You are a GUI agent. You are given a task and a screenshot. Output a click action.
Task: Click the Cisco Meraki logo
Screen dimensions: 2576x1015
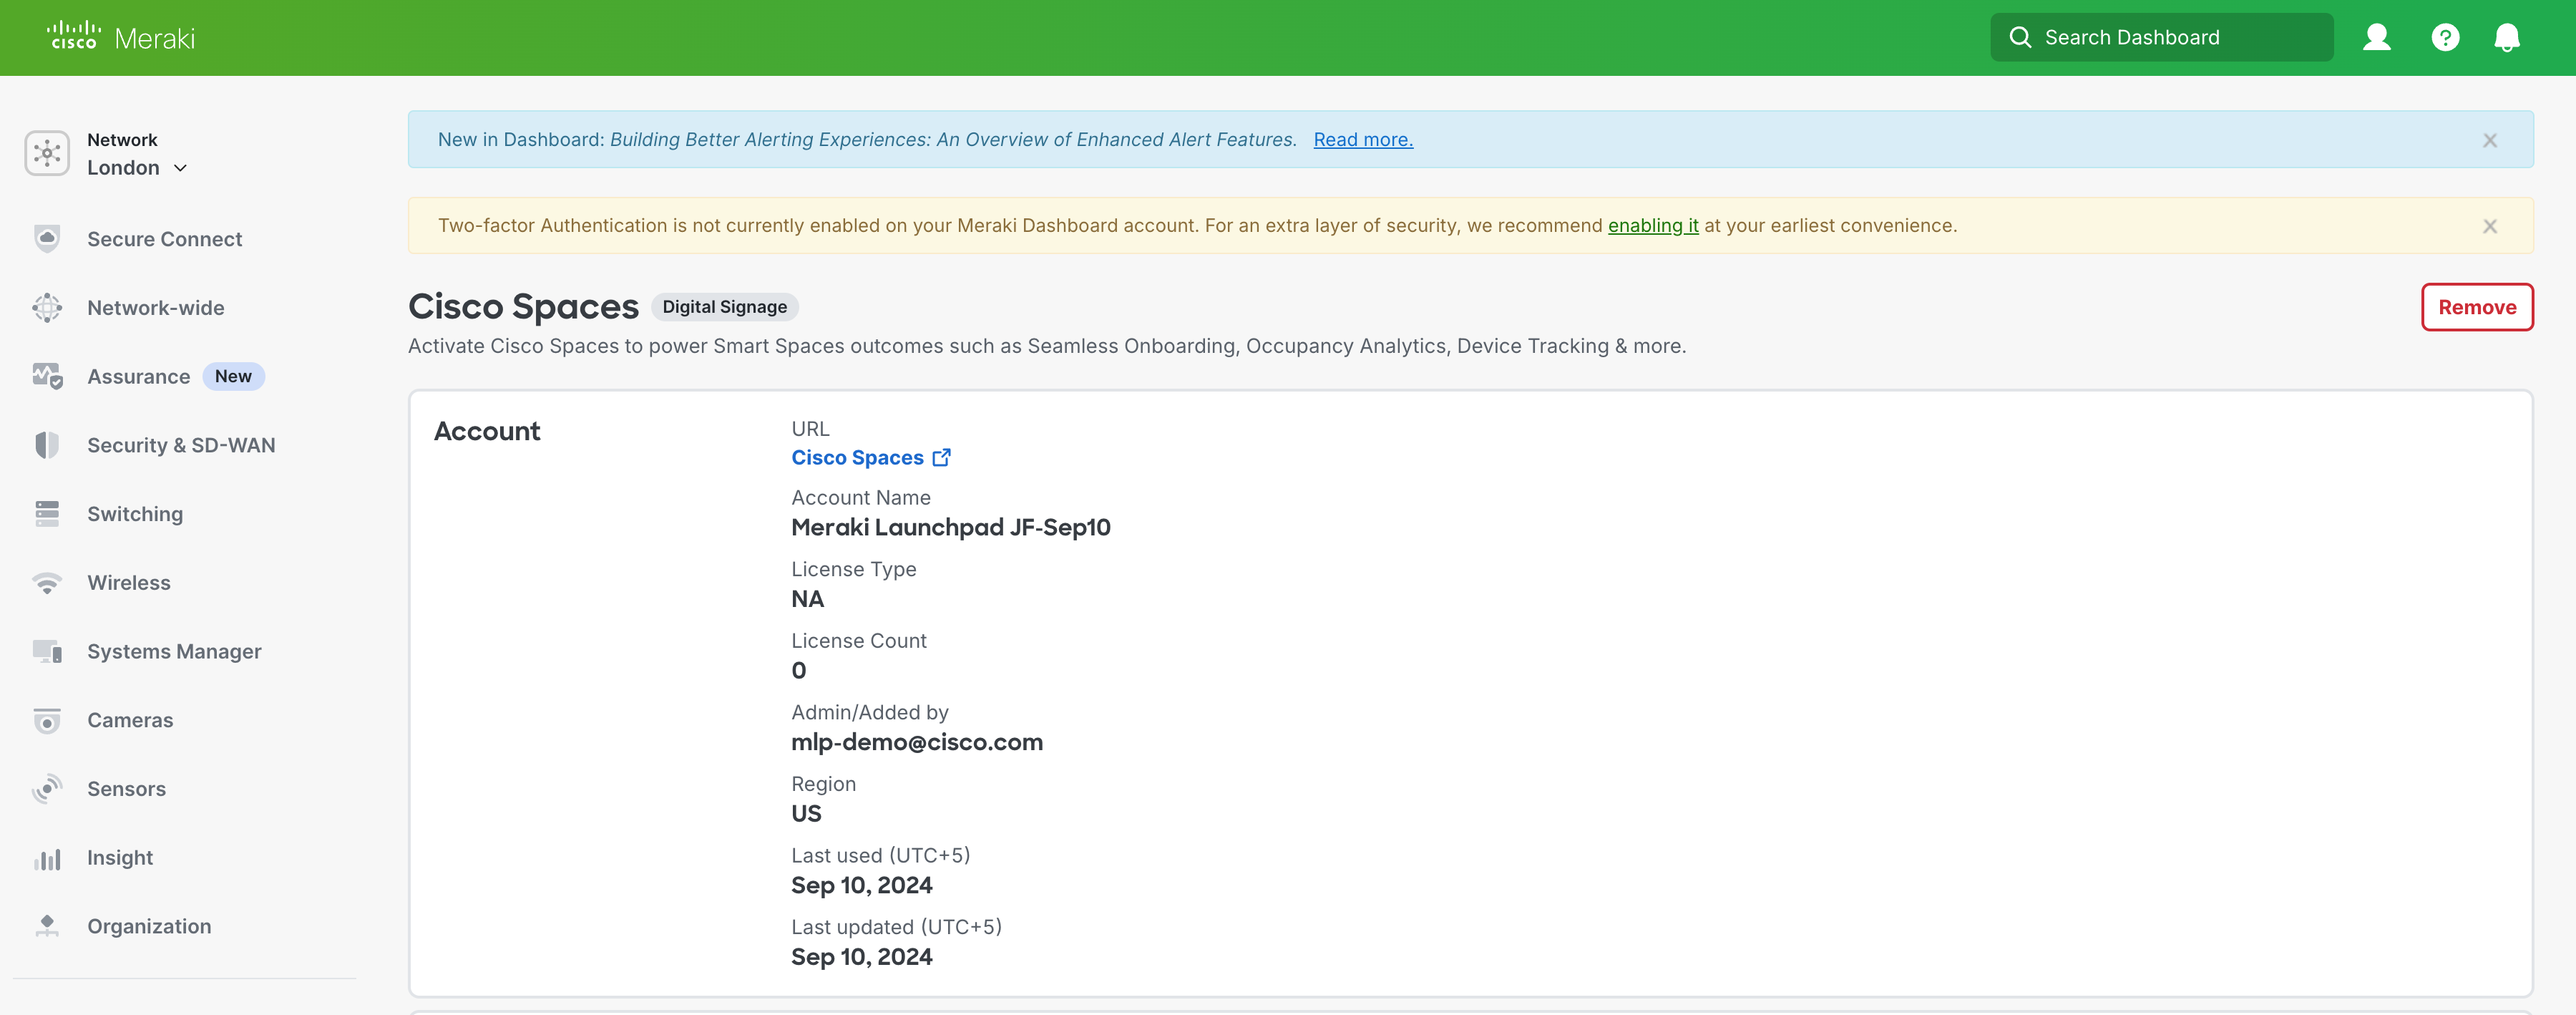121,37
